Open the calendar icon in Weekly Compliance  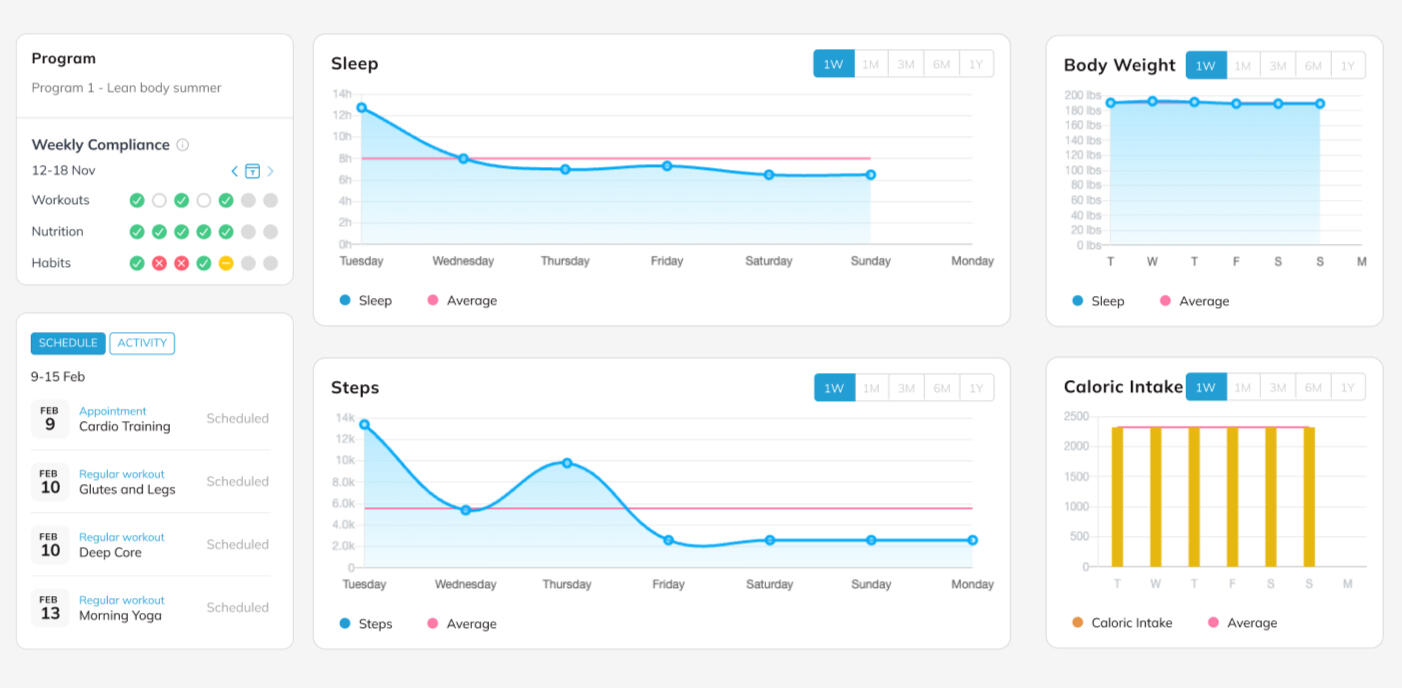(x=252, y=171)
